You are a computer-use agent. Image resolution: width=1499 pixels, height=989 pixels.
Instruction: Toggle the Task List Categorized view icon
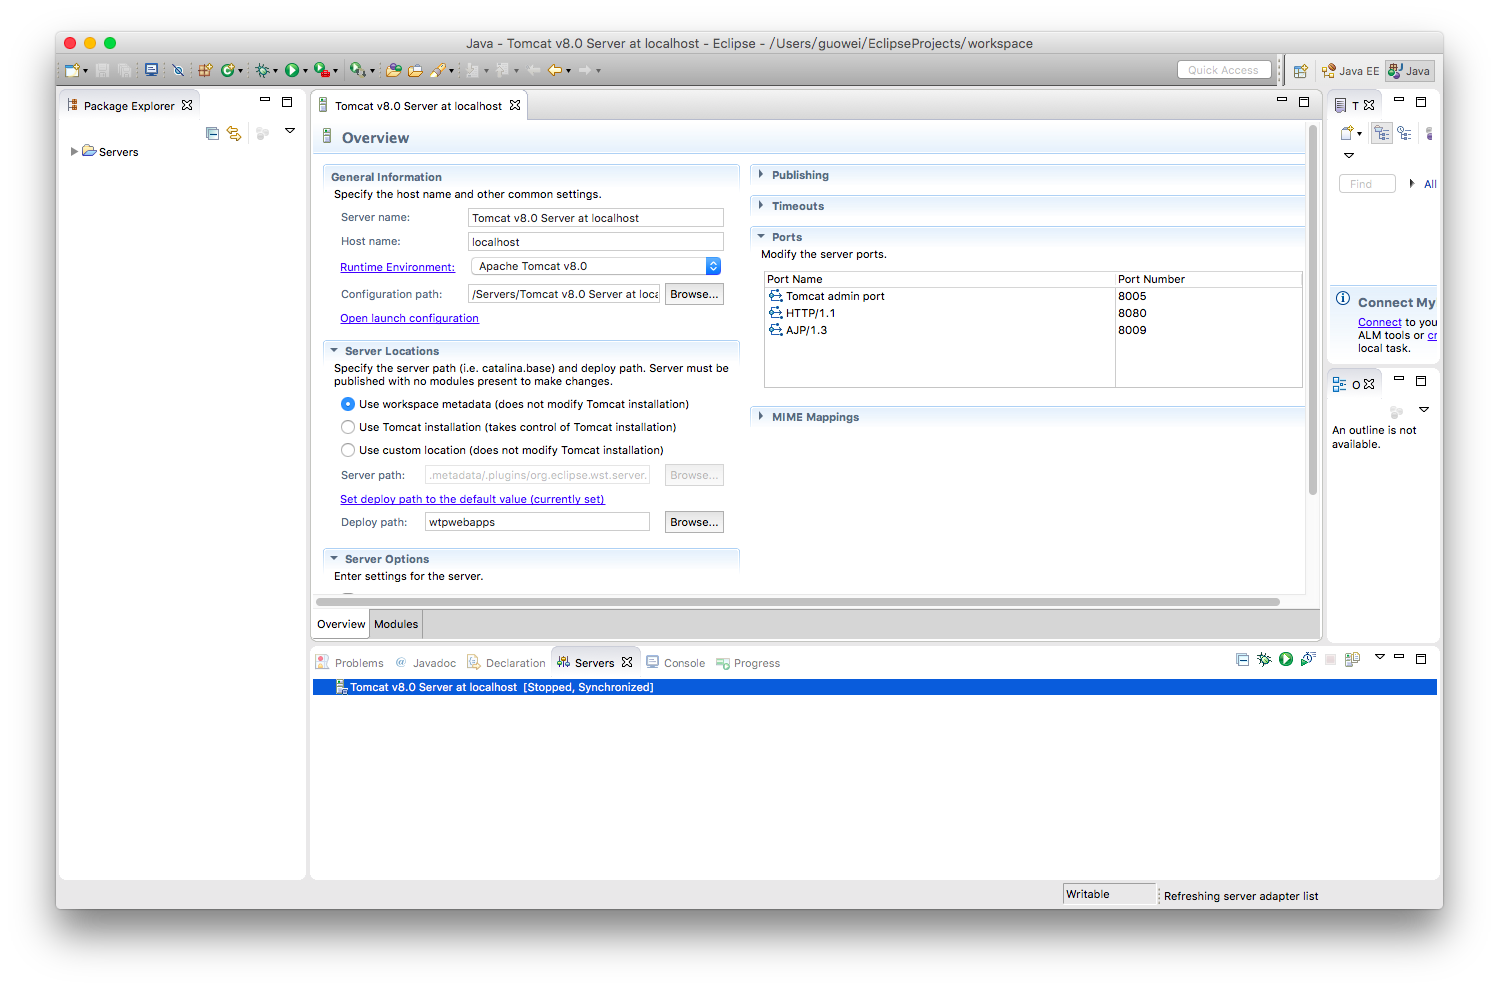(x=1382, y=132)
